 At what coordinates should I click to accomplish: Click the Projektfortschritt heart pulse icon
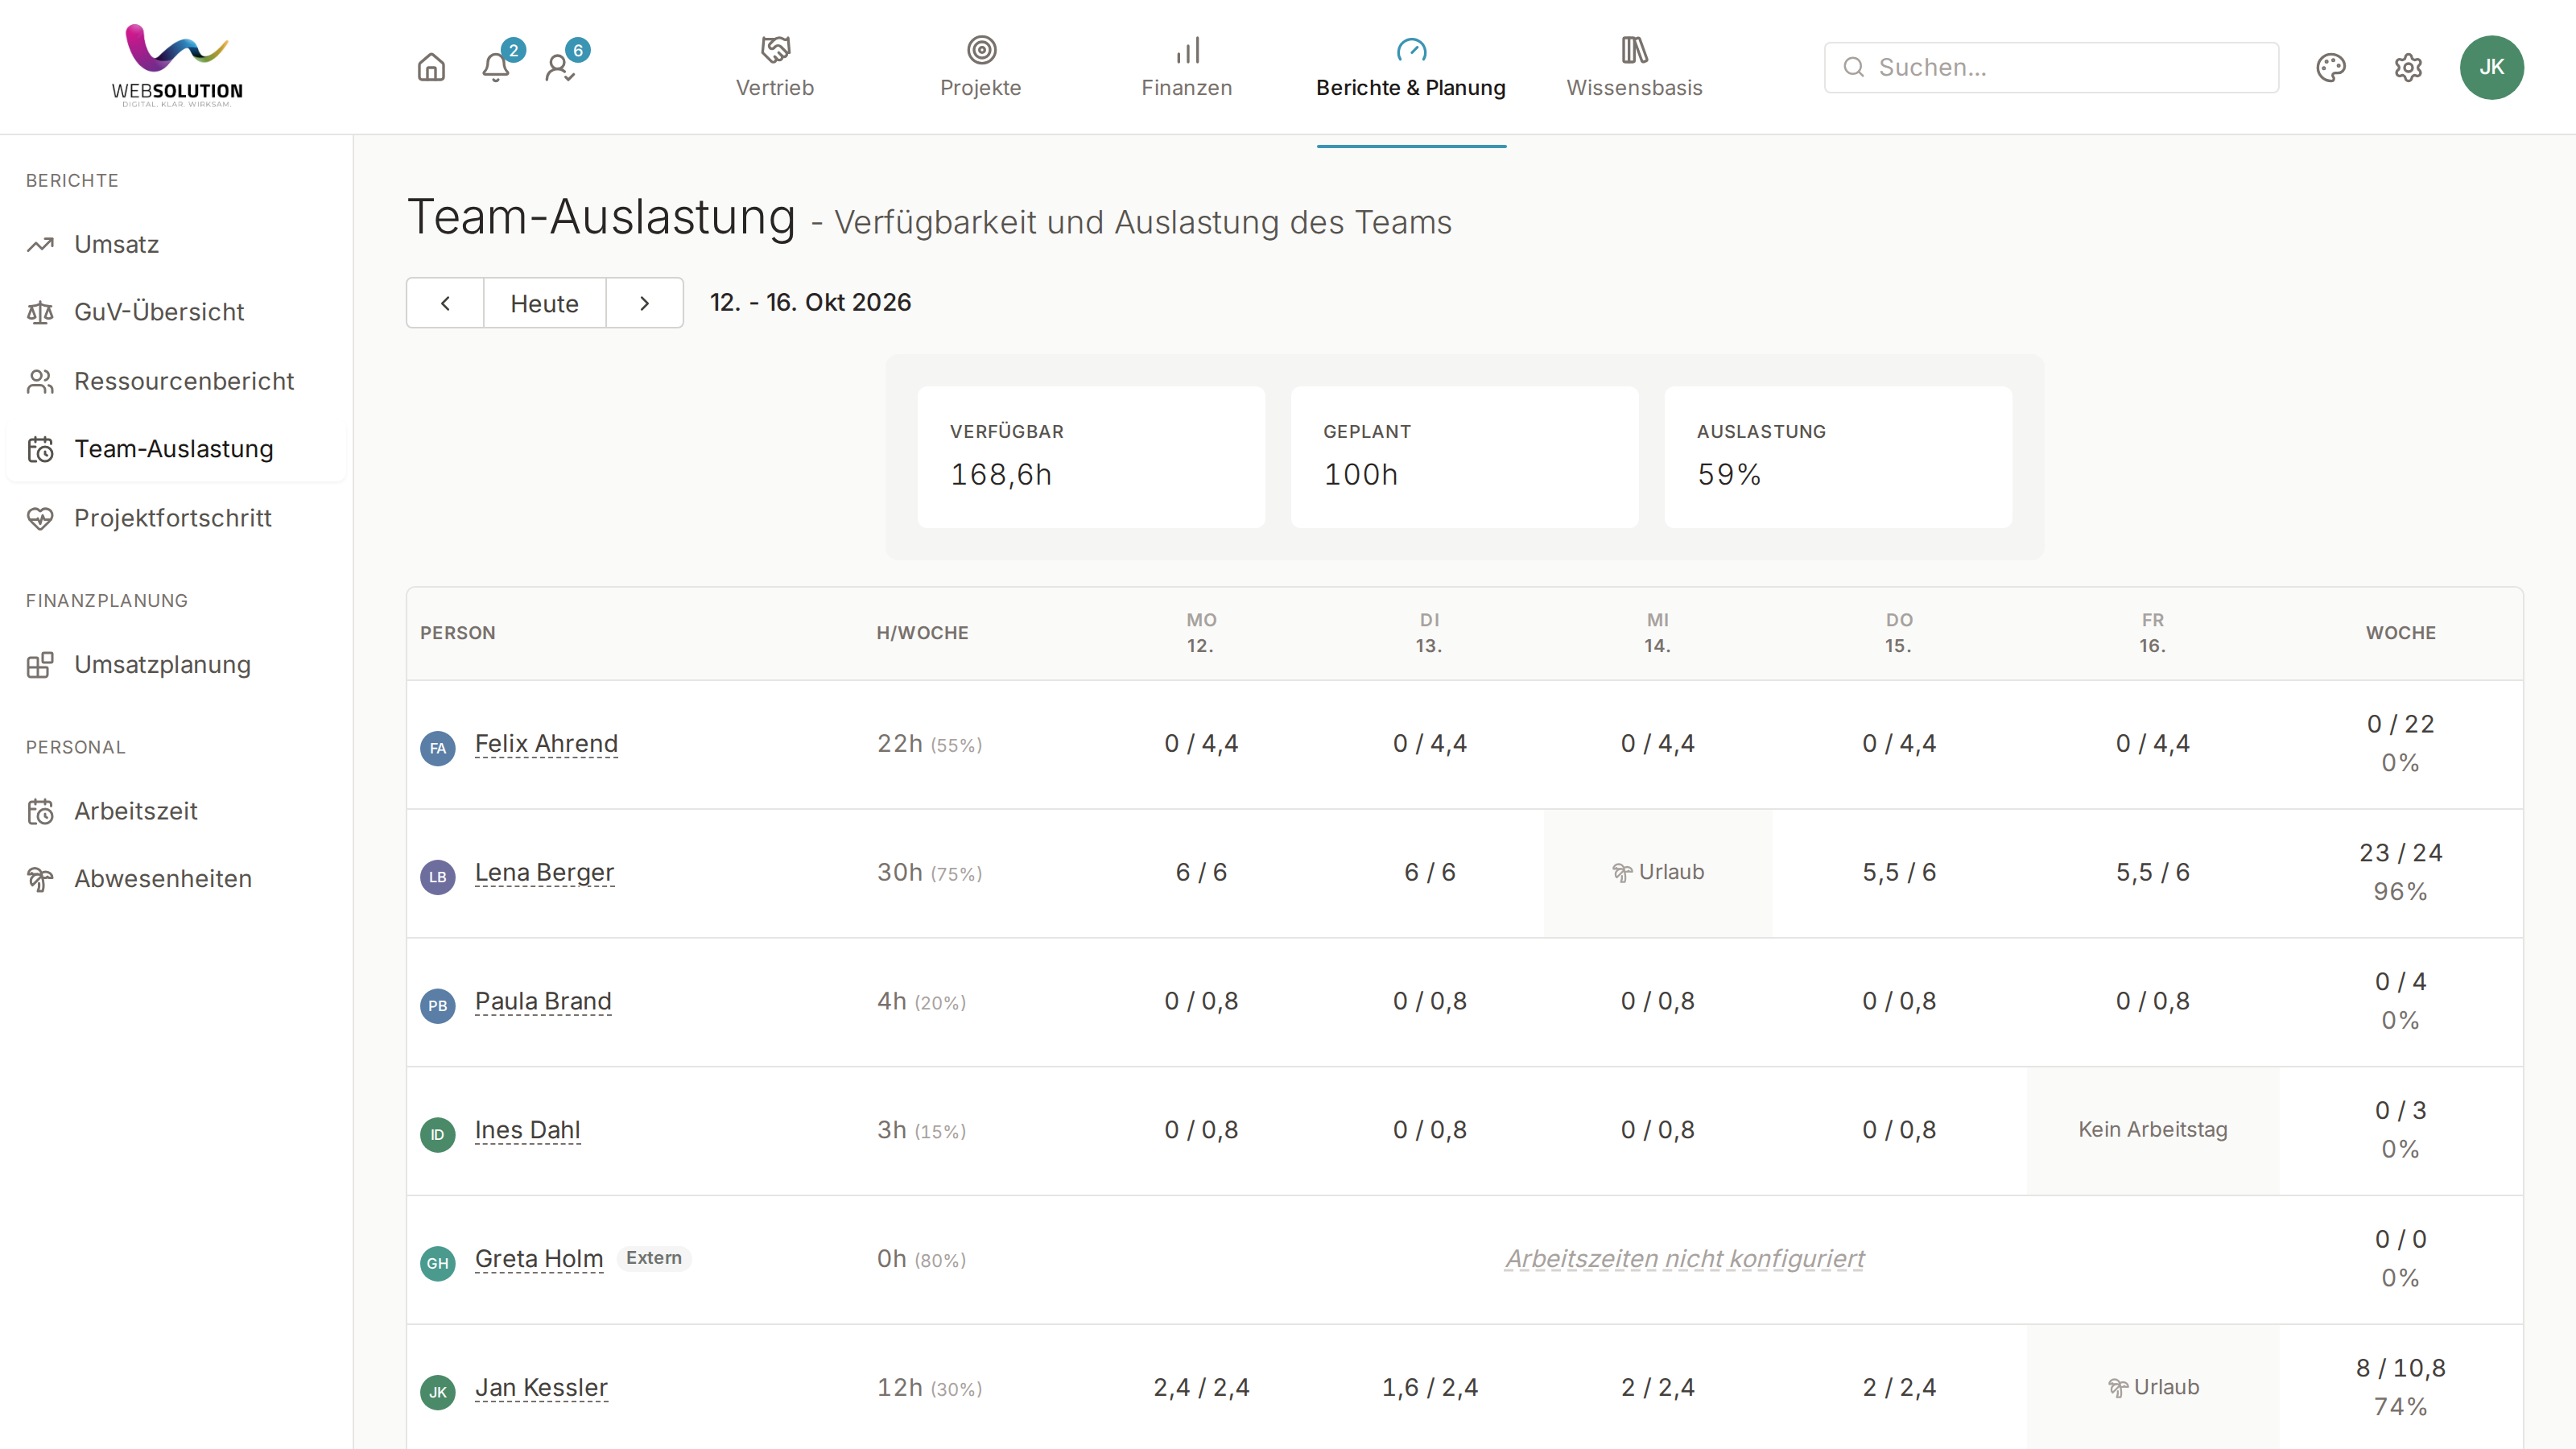click(40, 518)
